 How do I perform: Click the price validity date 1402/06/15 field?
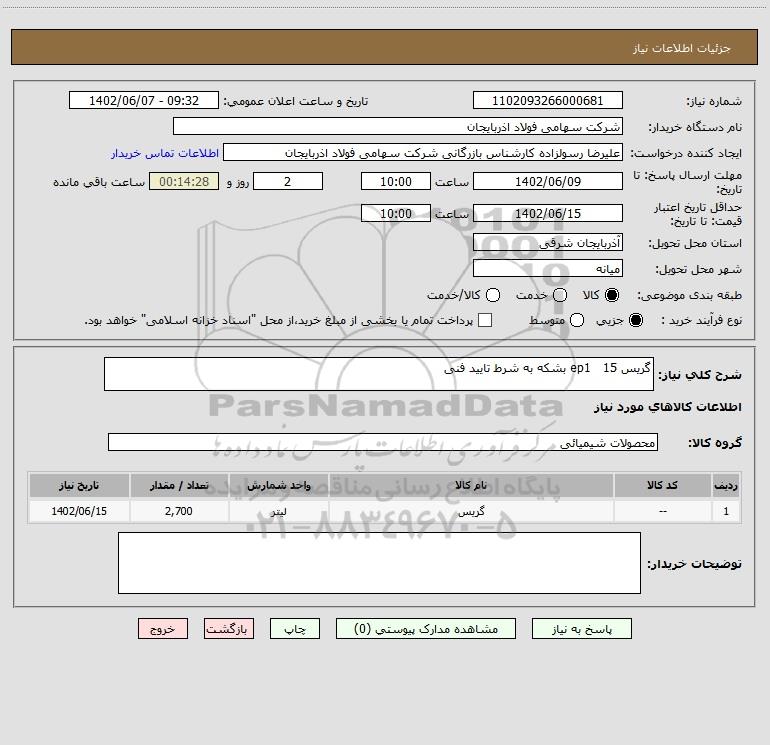tap(548, 213)
